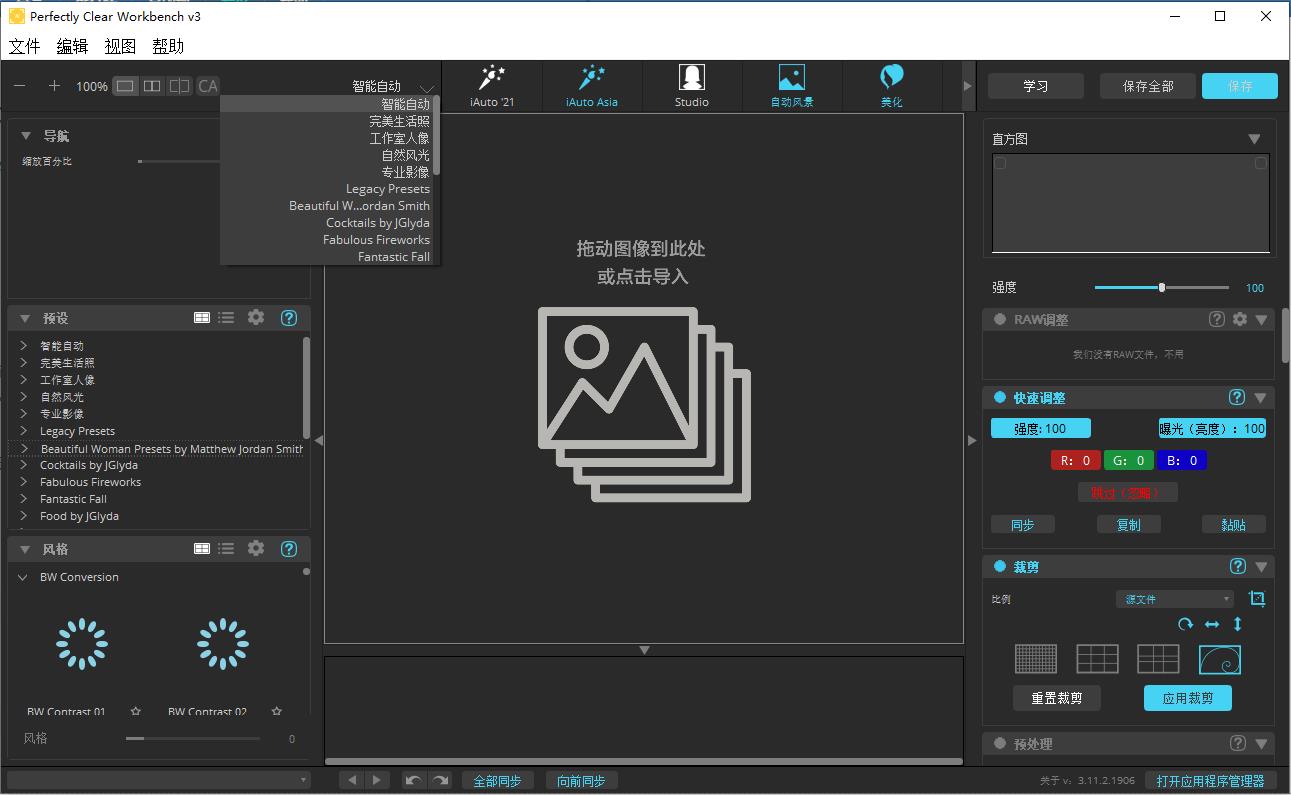Viewport: 1291px width, 795px height.
Task: Click the redo arrow in bottom bar
Action: 439,780
